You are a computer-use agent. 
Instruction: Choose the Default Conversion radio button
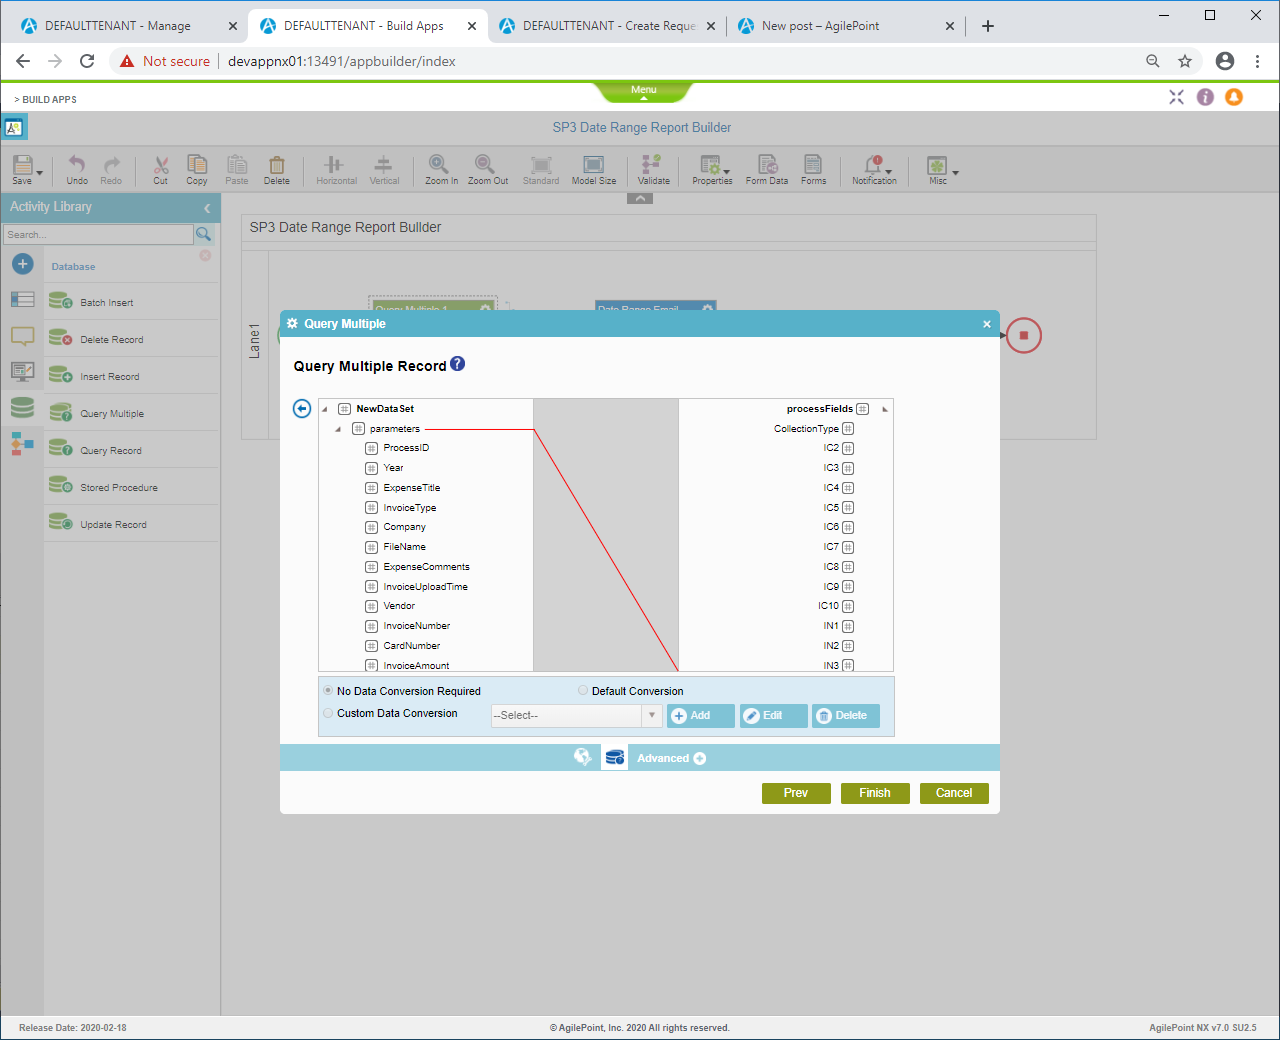(x=583, y=691)
